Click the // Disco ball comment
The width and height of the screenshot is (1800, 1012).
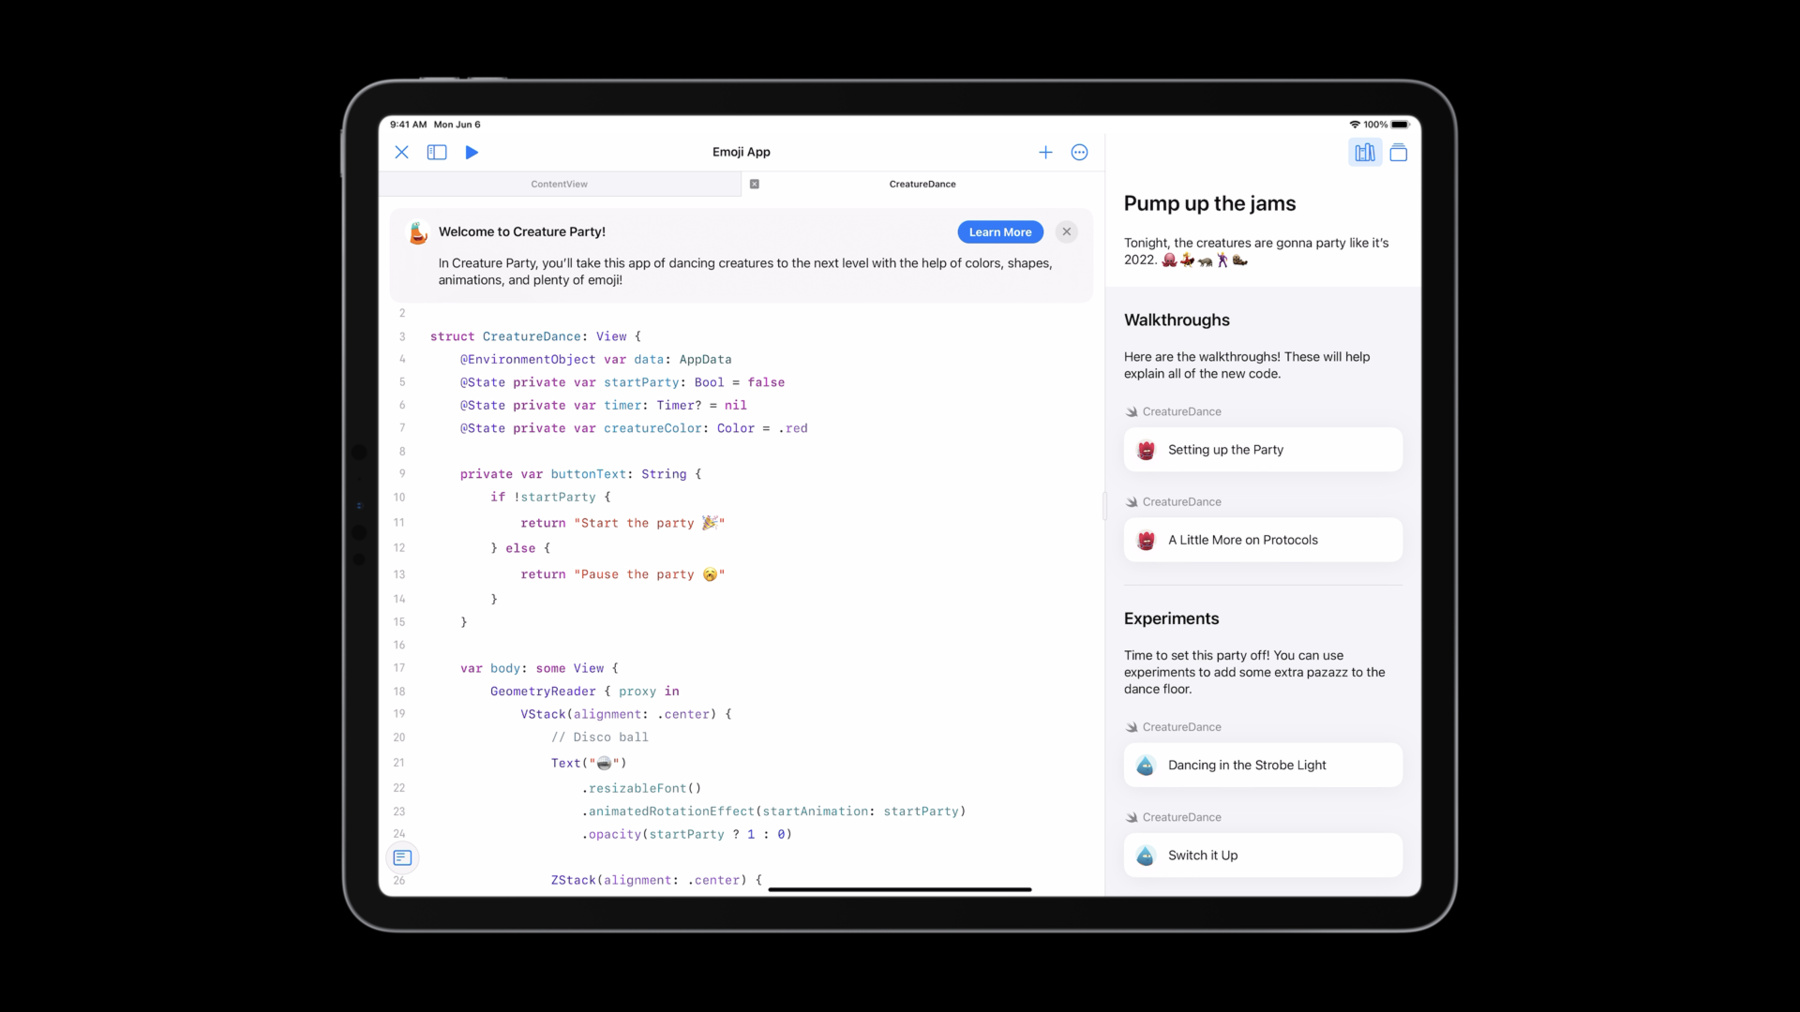pyautogui.click(x=599, y=737)
